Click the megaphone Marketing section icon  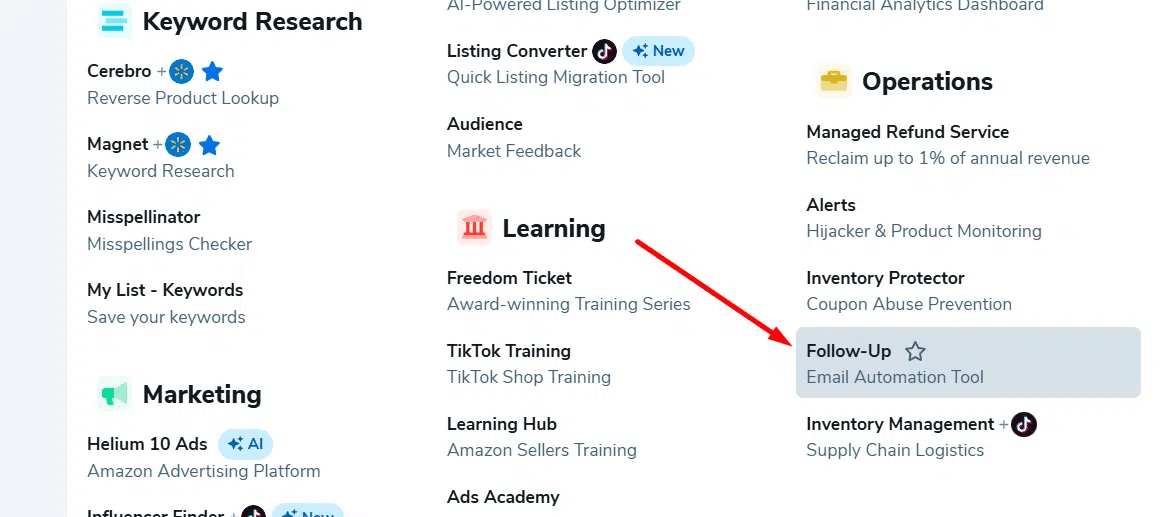(x=114, y=394)
